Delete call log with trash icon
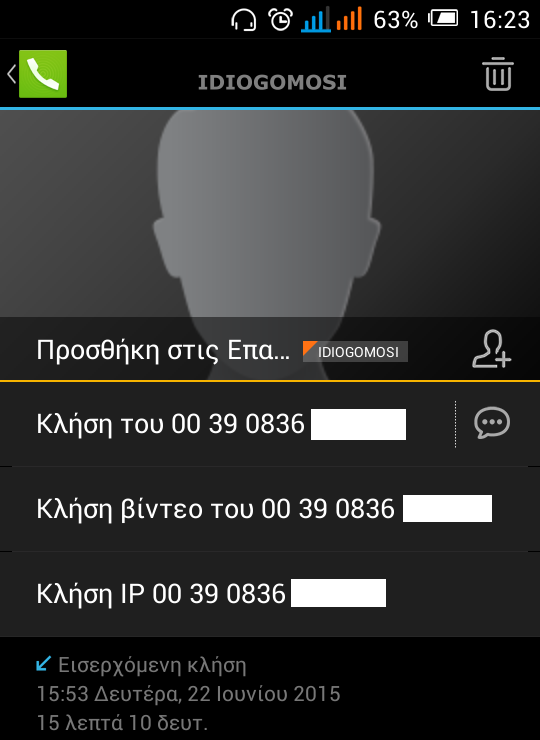Viewport: 540px width, 740px height. coord(498,74)
